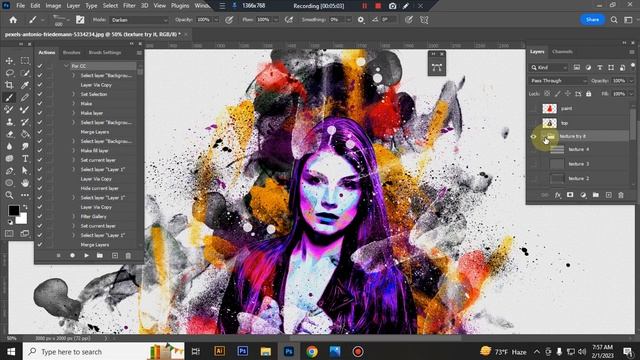Open the Kind filter dropdown in Layers

click(x=549, y=67)
